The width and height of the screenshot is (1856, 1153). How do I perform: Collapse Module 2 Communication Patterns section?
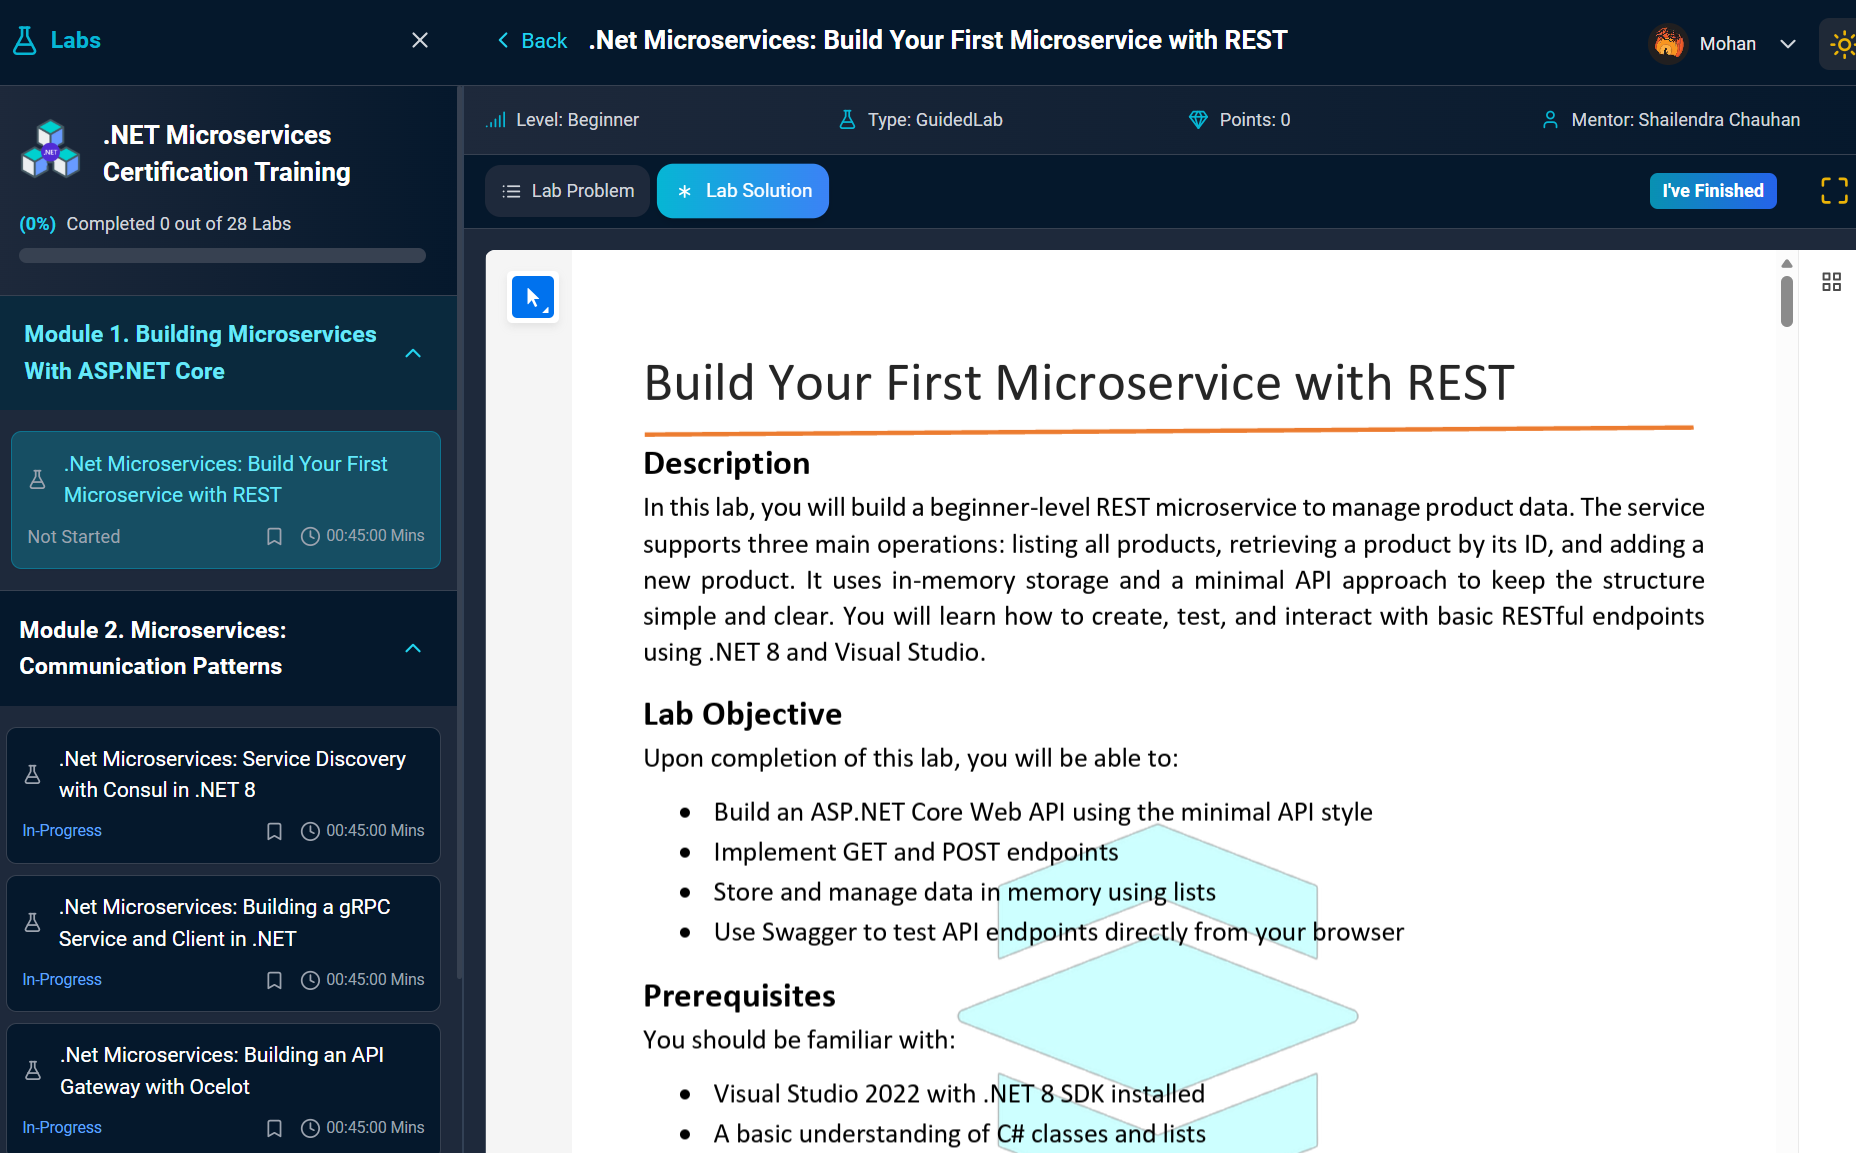coord(413,648)
